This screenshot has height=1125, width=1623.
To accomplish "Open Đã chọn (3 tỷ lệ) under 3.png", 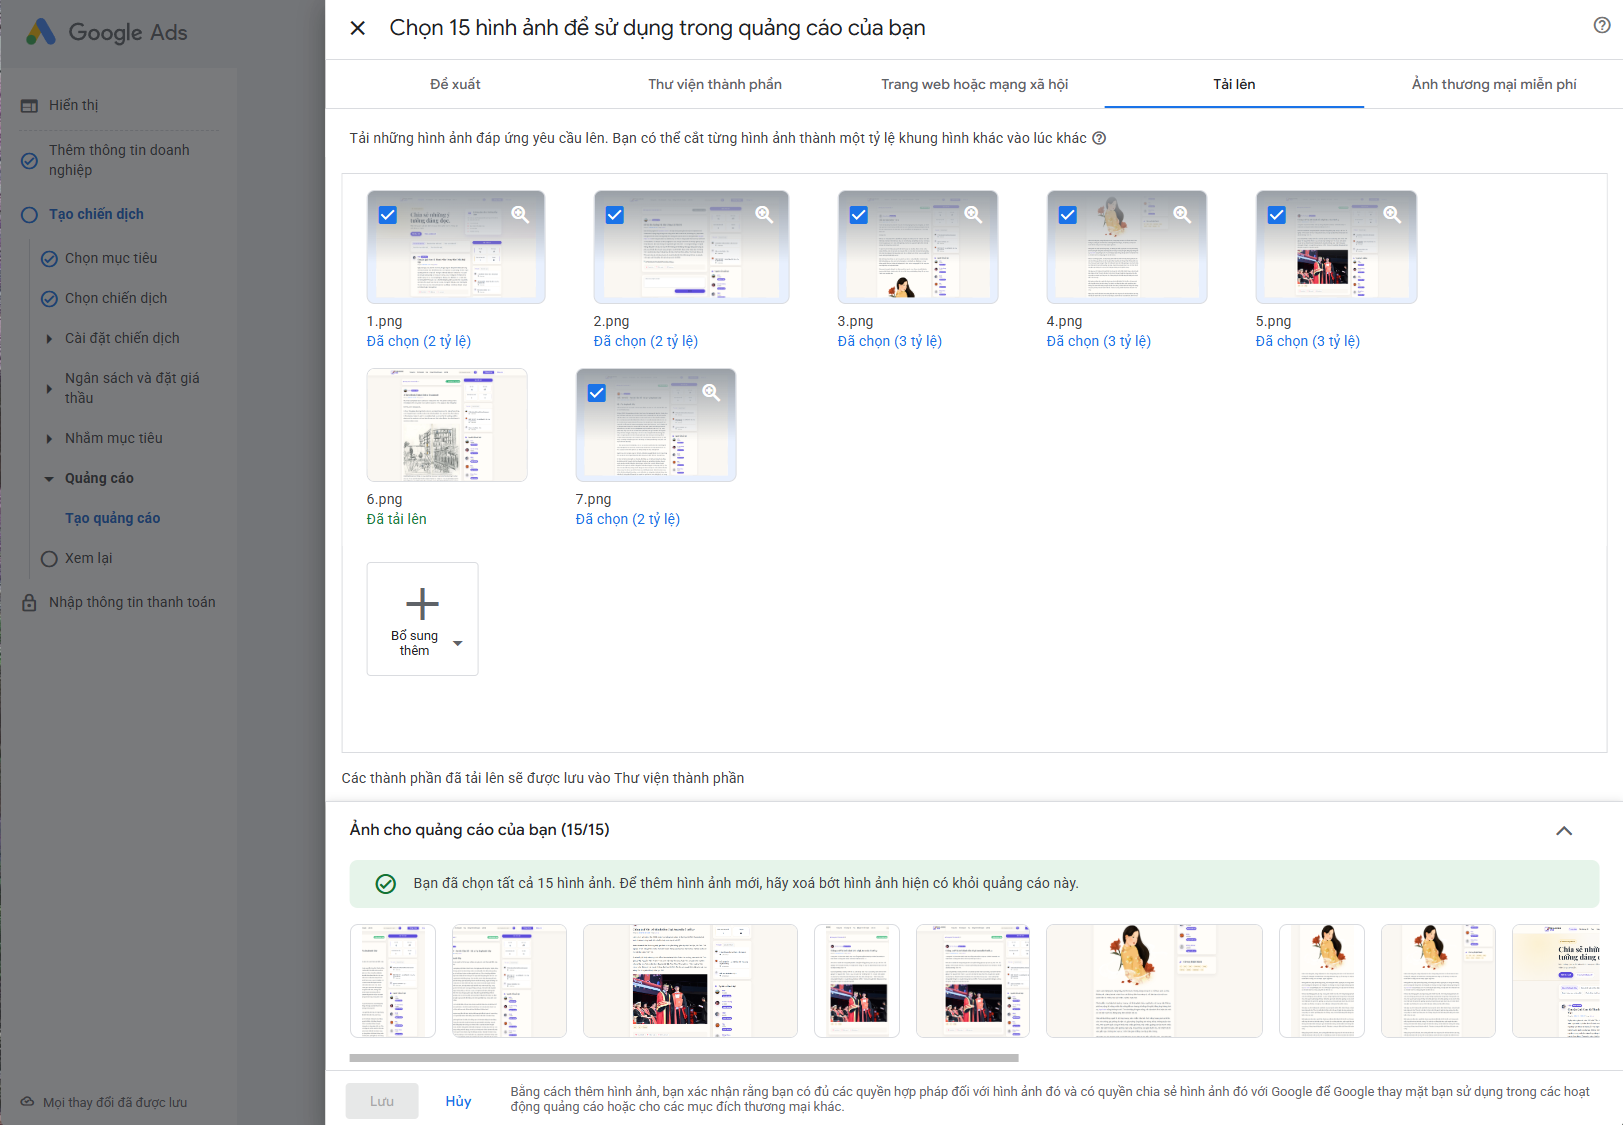I will [890, 341].
